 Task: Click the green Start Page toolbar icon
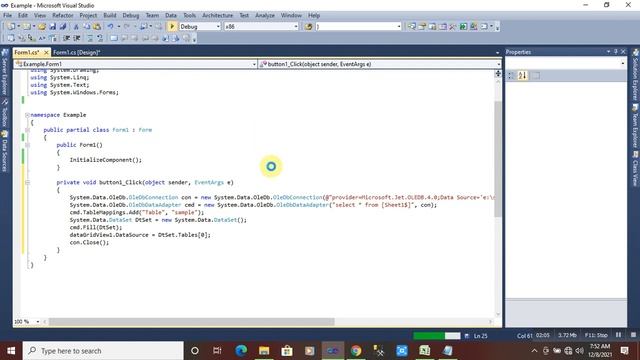(463, 27)
